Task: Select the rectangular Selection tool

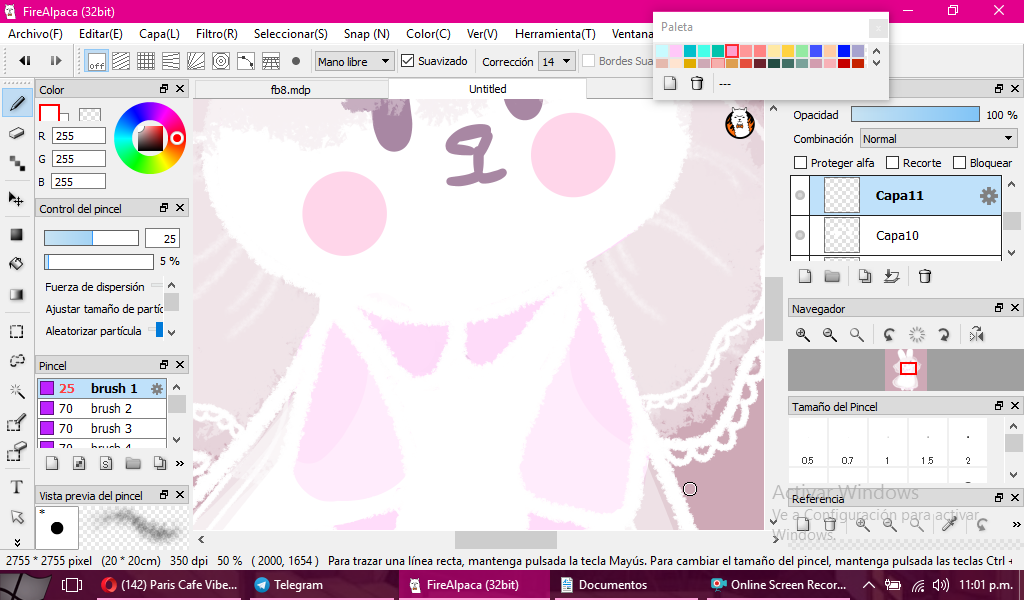Action: [17, 332]
